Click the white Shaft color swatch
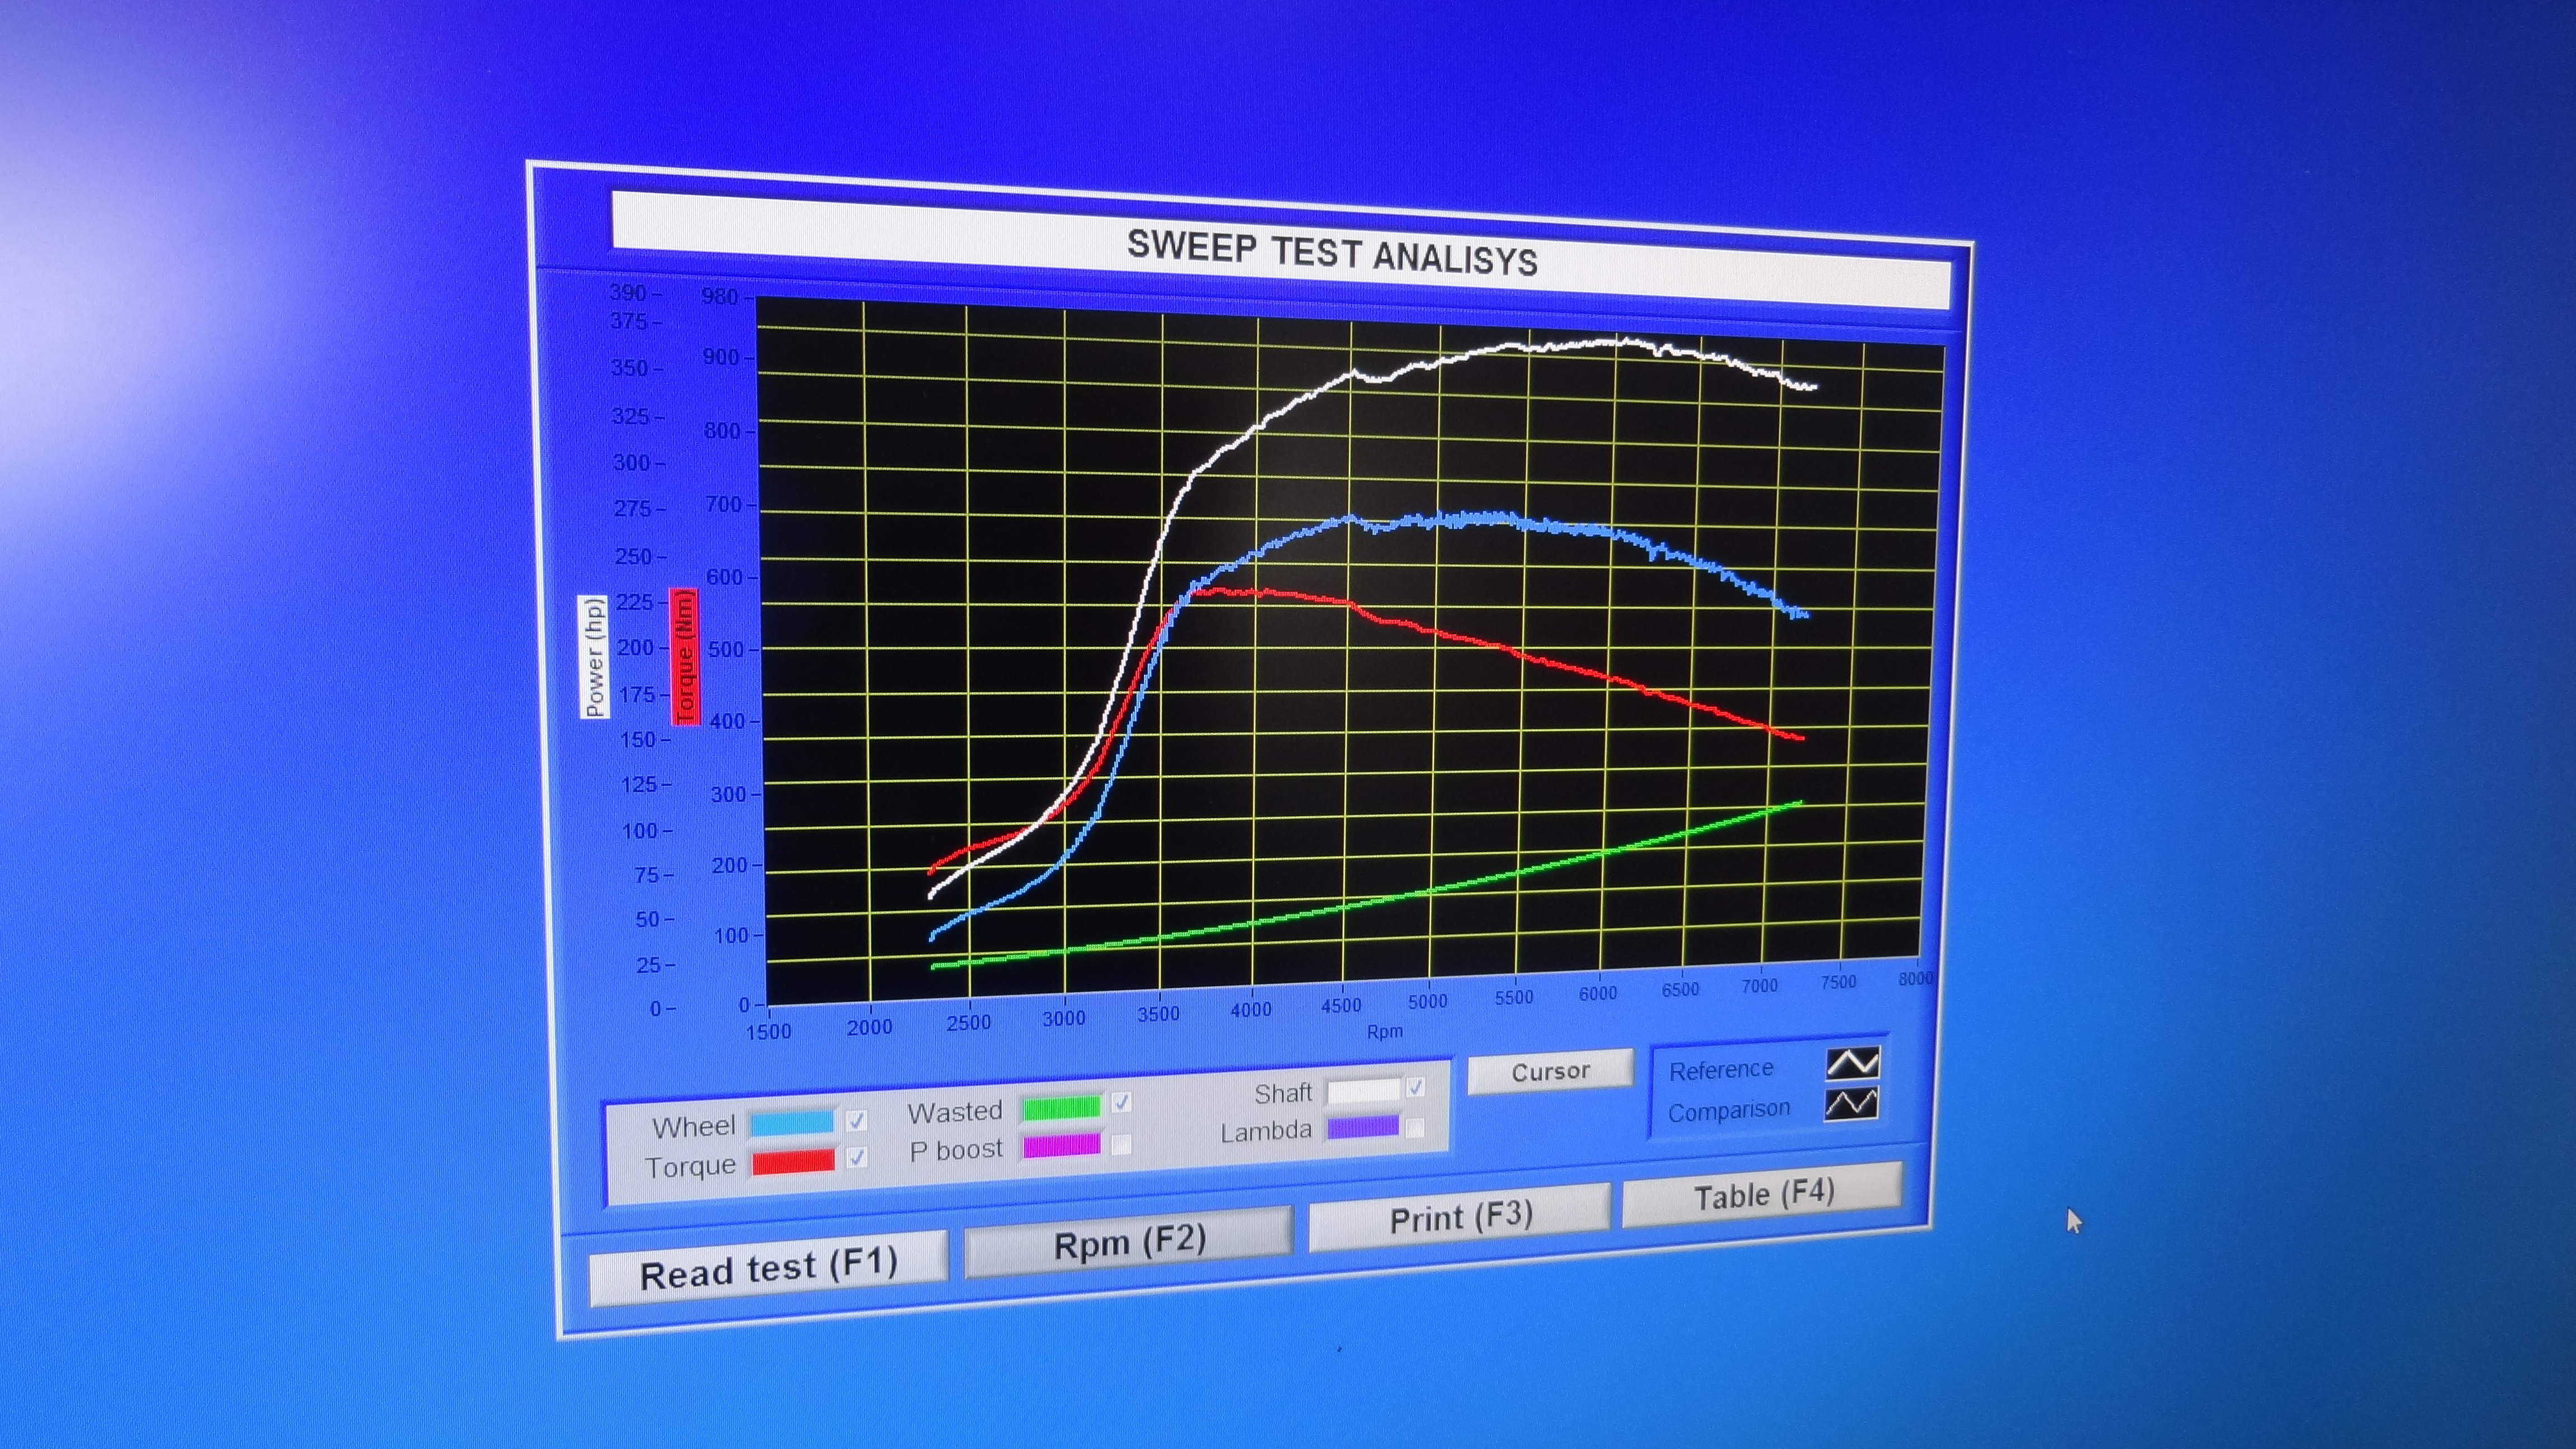Image resolution: width=2576 pixels, height=1449 pixels. tap(1363, 1090)
